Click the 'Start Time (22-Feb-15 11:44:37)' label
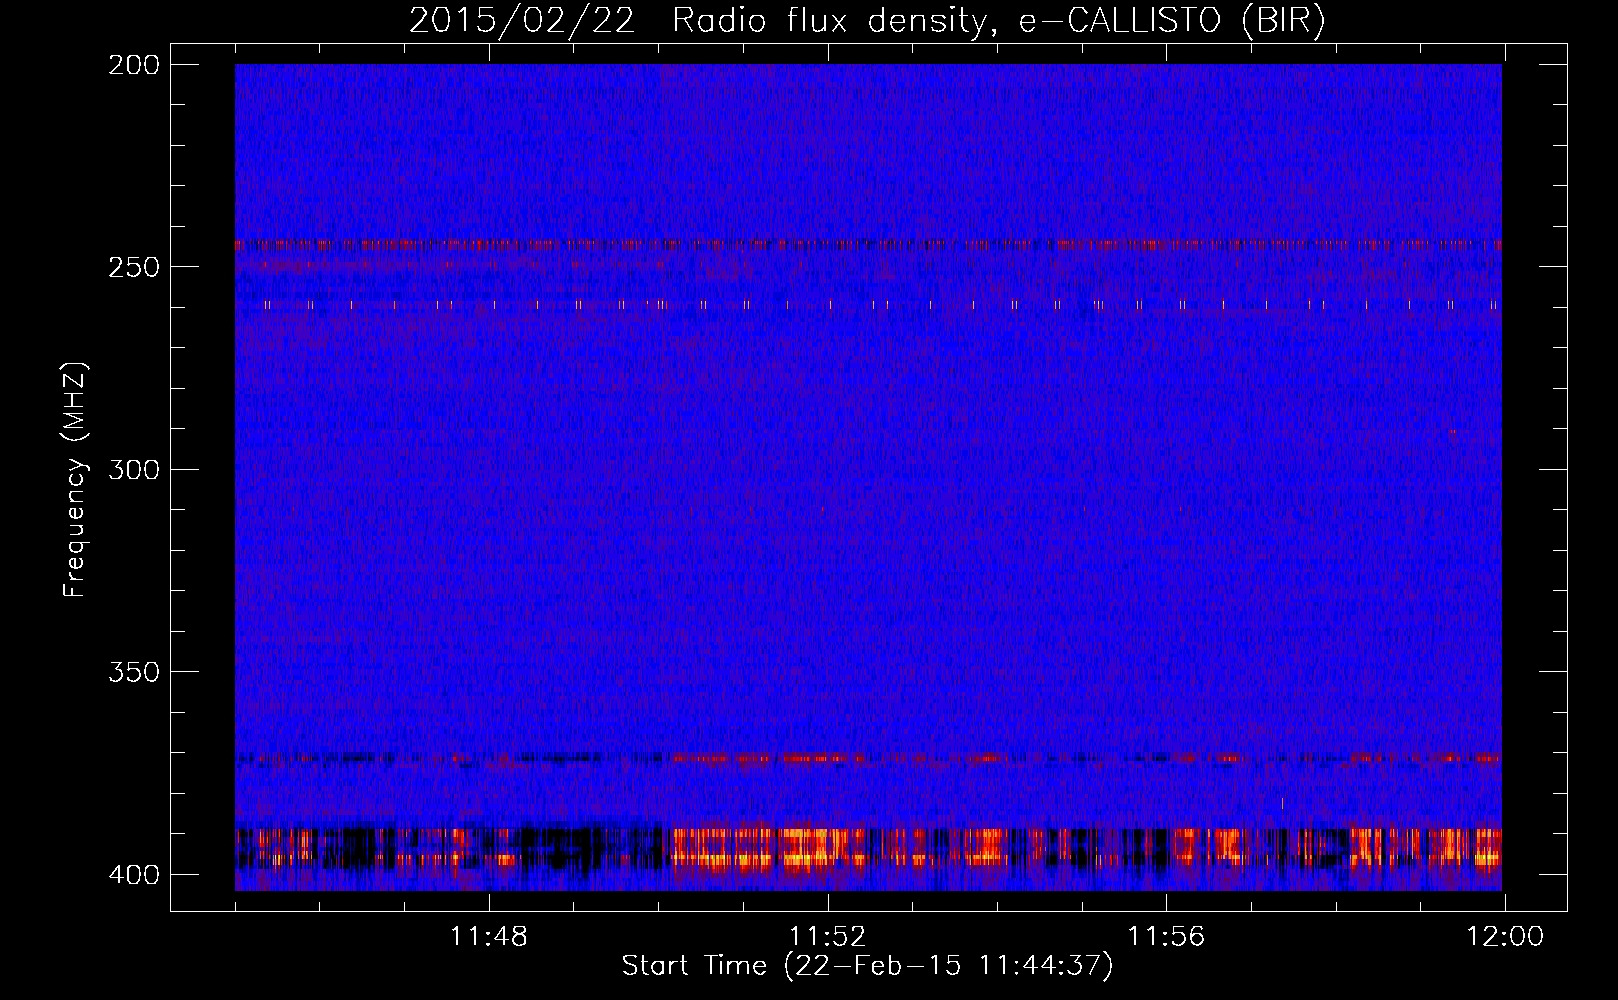1618x1000 pixels. [867, 966]
